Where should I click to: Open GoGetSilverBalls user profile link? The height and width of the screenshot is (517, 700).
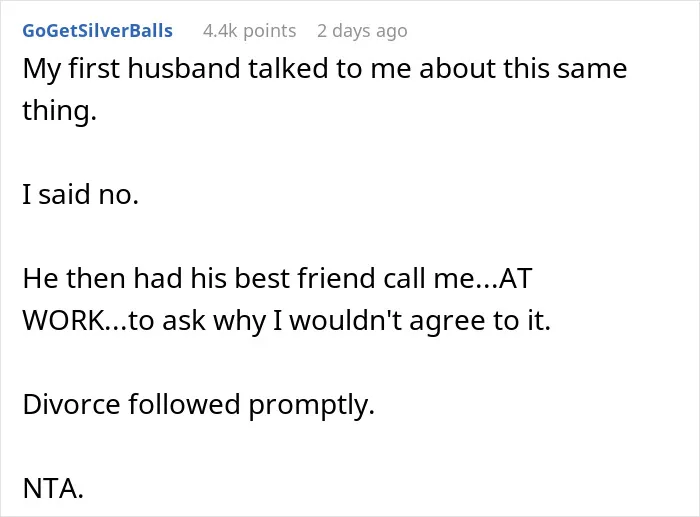pos(97,31)
